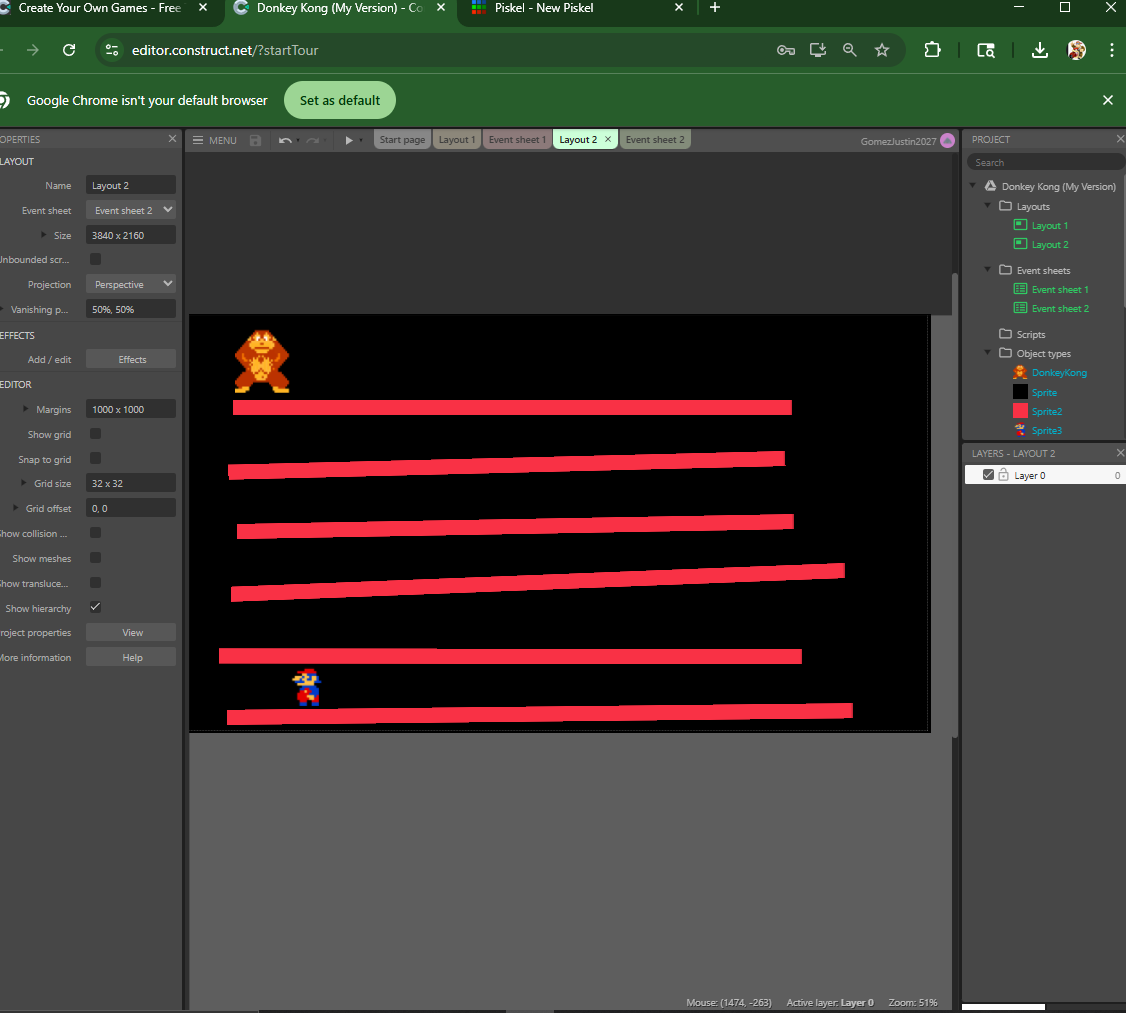Click the zoom magnifier icon in address bar
The height and width of the screenshot is (1013, 1126).
click(850, 50)
